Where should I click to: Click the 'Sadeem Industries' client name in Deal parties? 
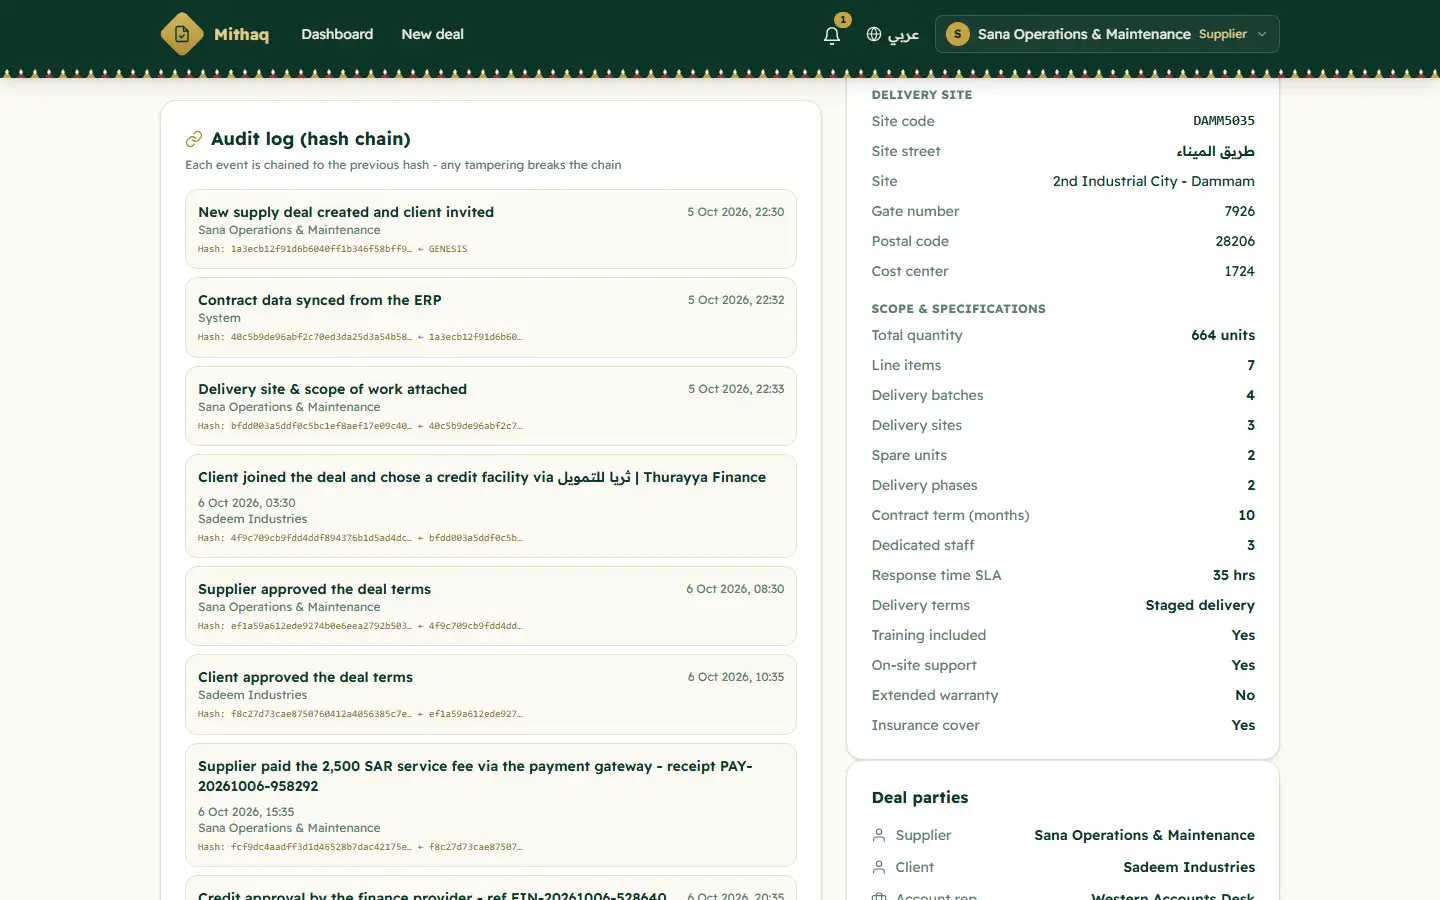1189,867
